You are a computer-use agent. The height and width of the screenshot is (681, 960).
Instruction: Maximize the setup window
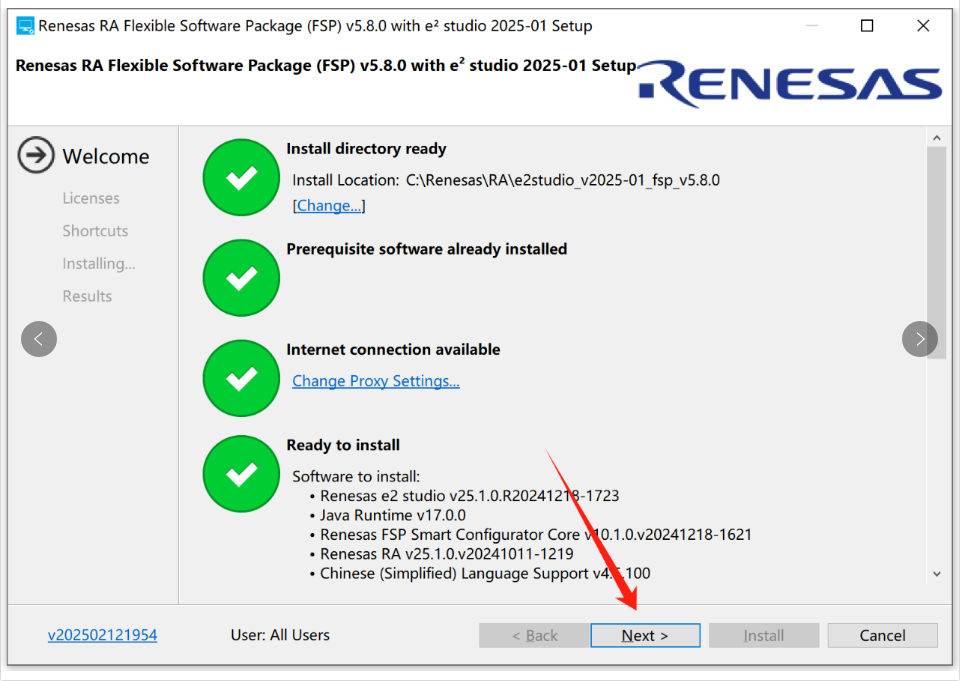point(867,26)
